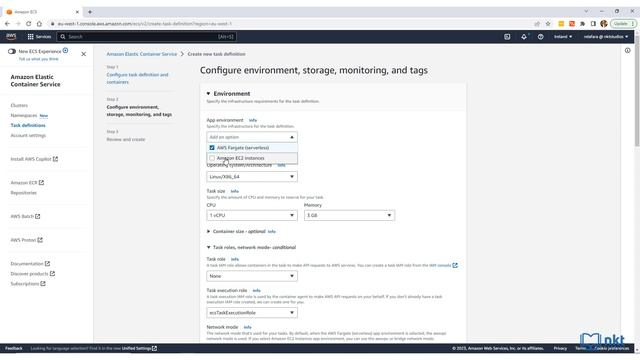Click Info link next to App environment
640x360 pixels.
click(x=253, y=120)
